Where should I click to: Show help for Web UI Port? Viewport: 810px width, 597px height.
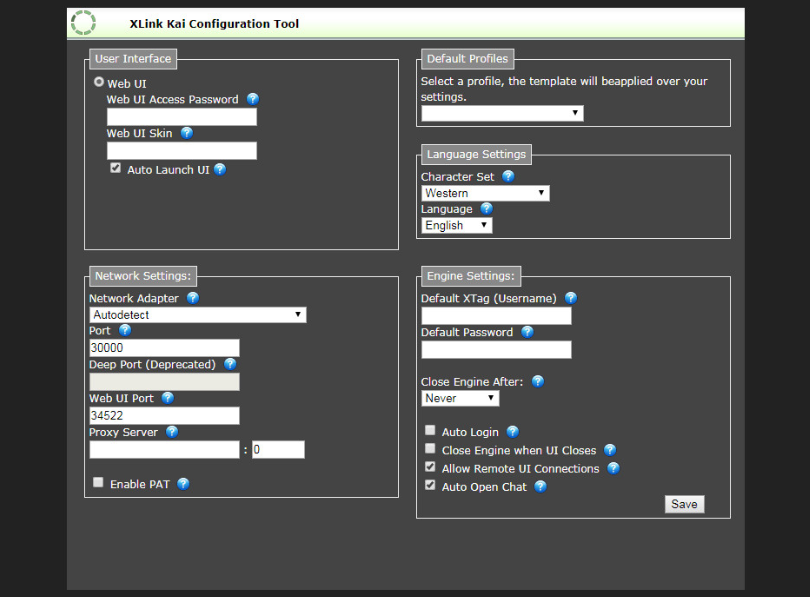[167, 398]
